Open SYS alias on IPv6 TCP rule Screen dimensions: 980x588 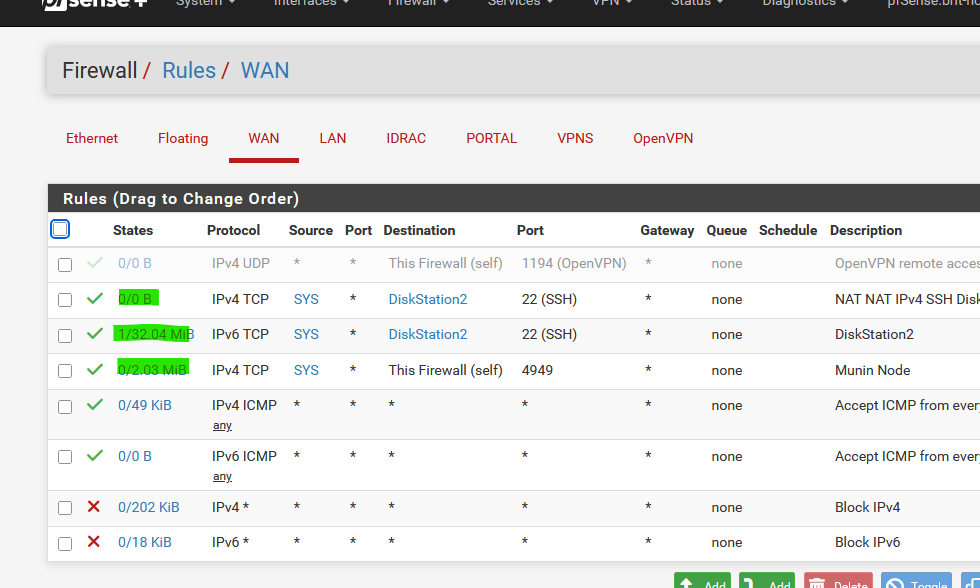(x=306, y=334)
